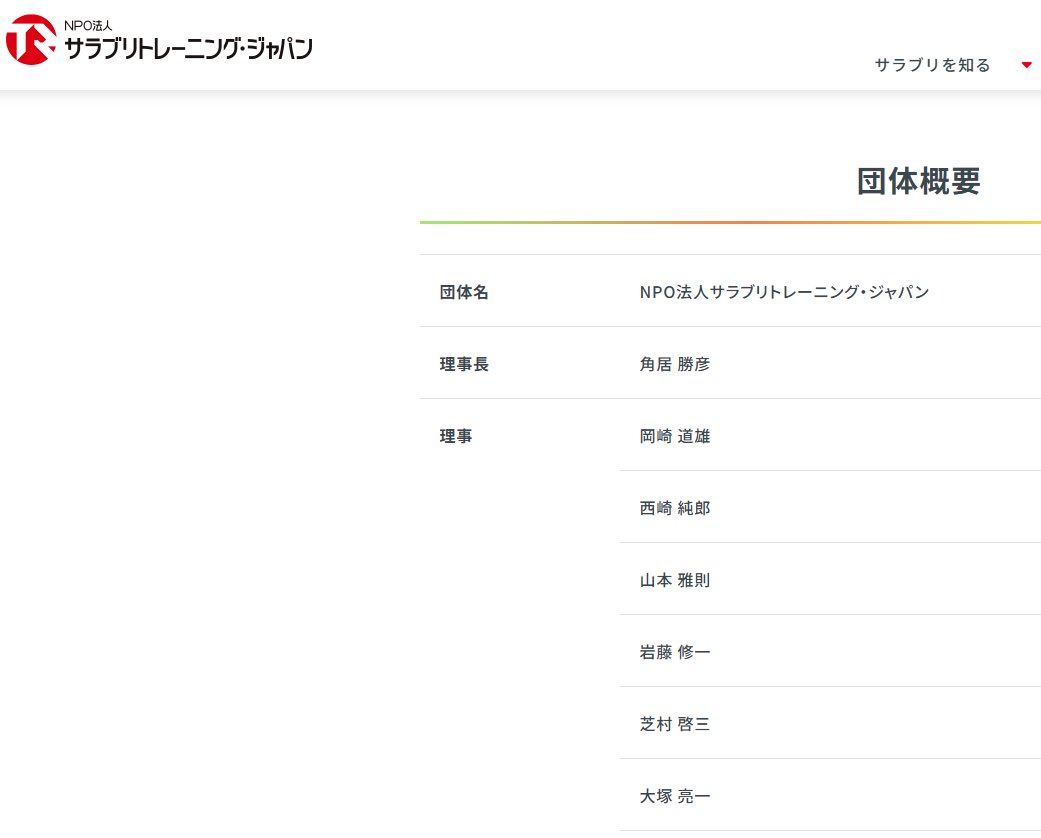Select the small NPO法人 text in the header logo
This screenshot has width=1041, height=838.
tap(88, 26)
